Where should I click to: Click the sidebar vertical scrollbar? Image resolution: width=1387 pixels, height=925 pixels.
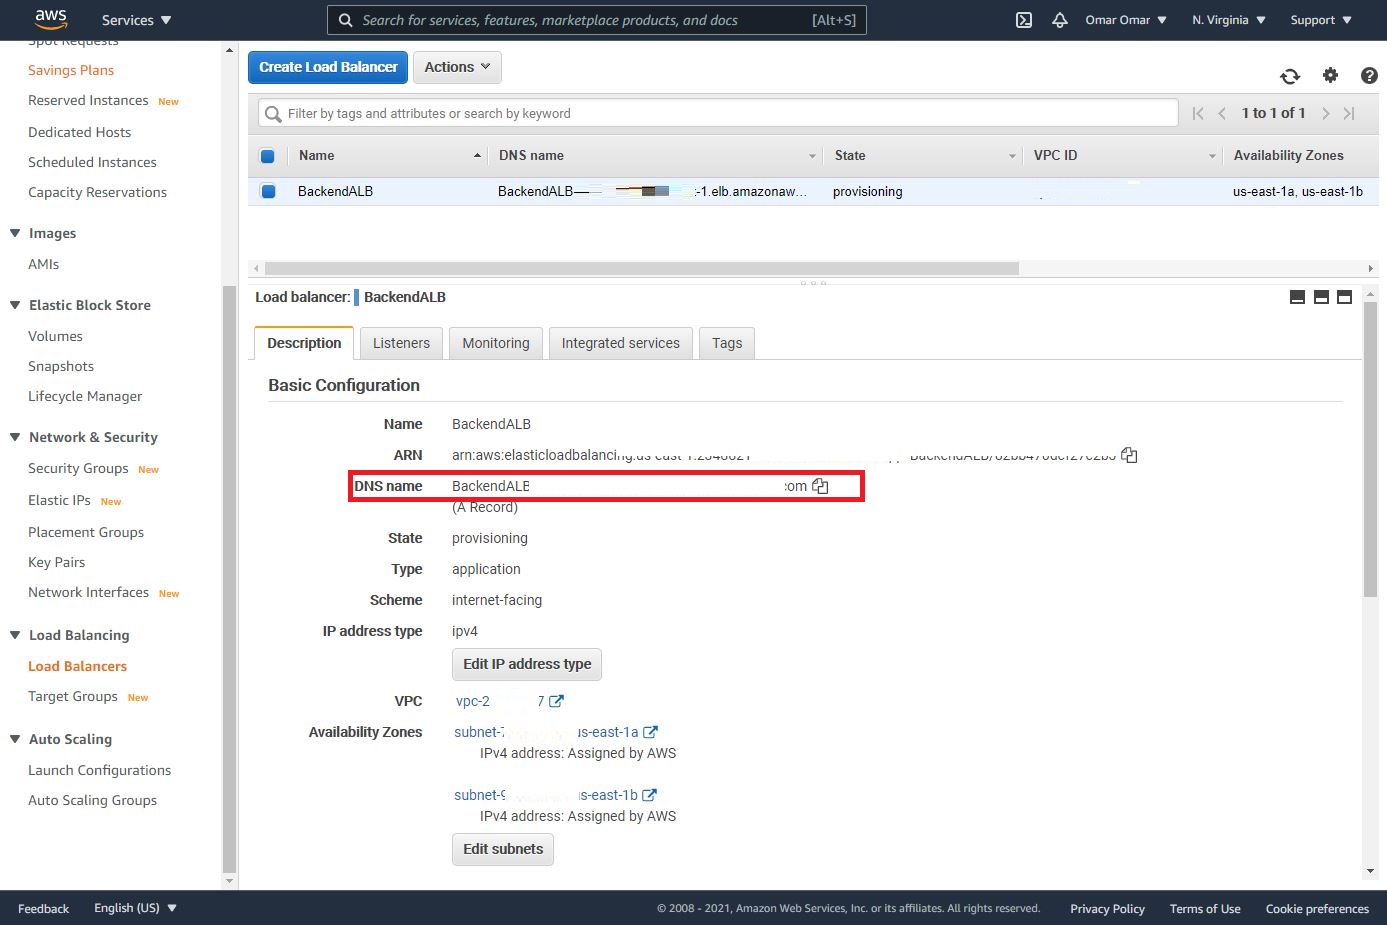[x=229, y=578]
